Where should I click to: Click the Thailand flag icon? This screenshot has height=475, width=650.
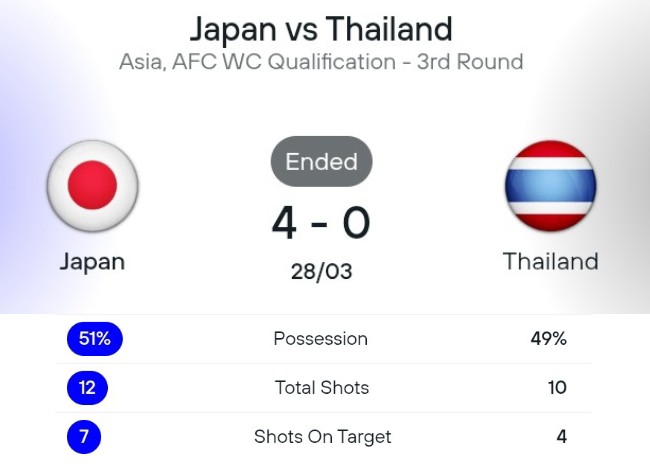(551, 185)
